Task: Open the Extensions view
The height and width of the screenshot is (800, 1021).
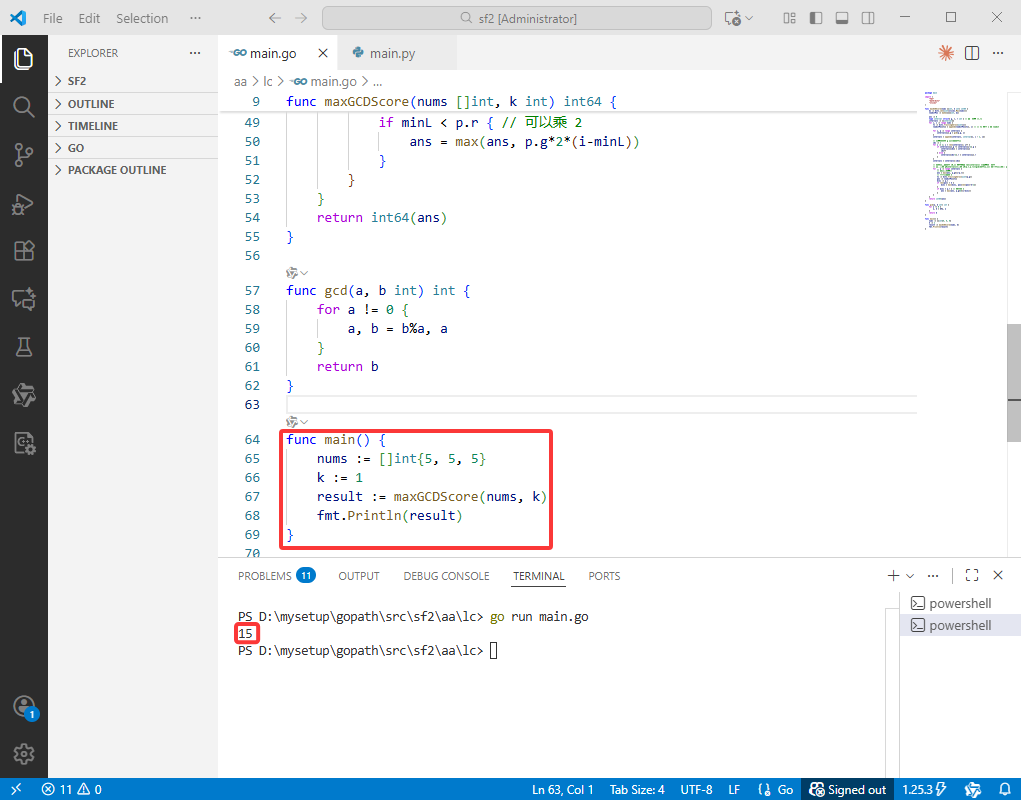Action: click(x=23, y=251)
